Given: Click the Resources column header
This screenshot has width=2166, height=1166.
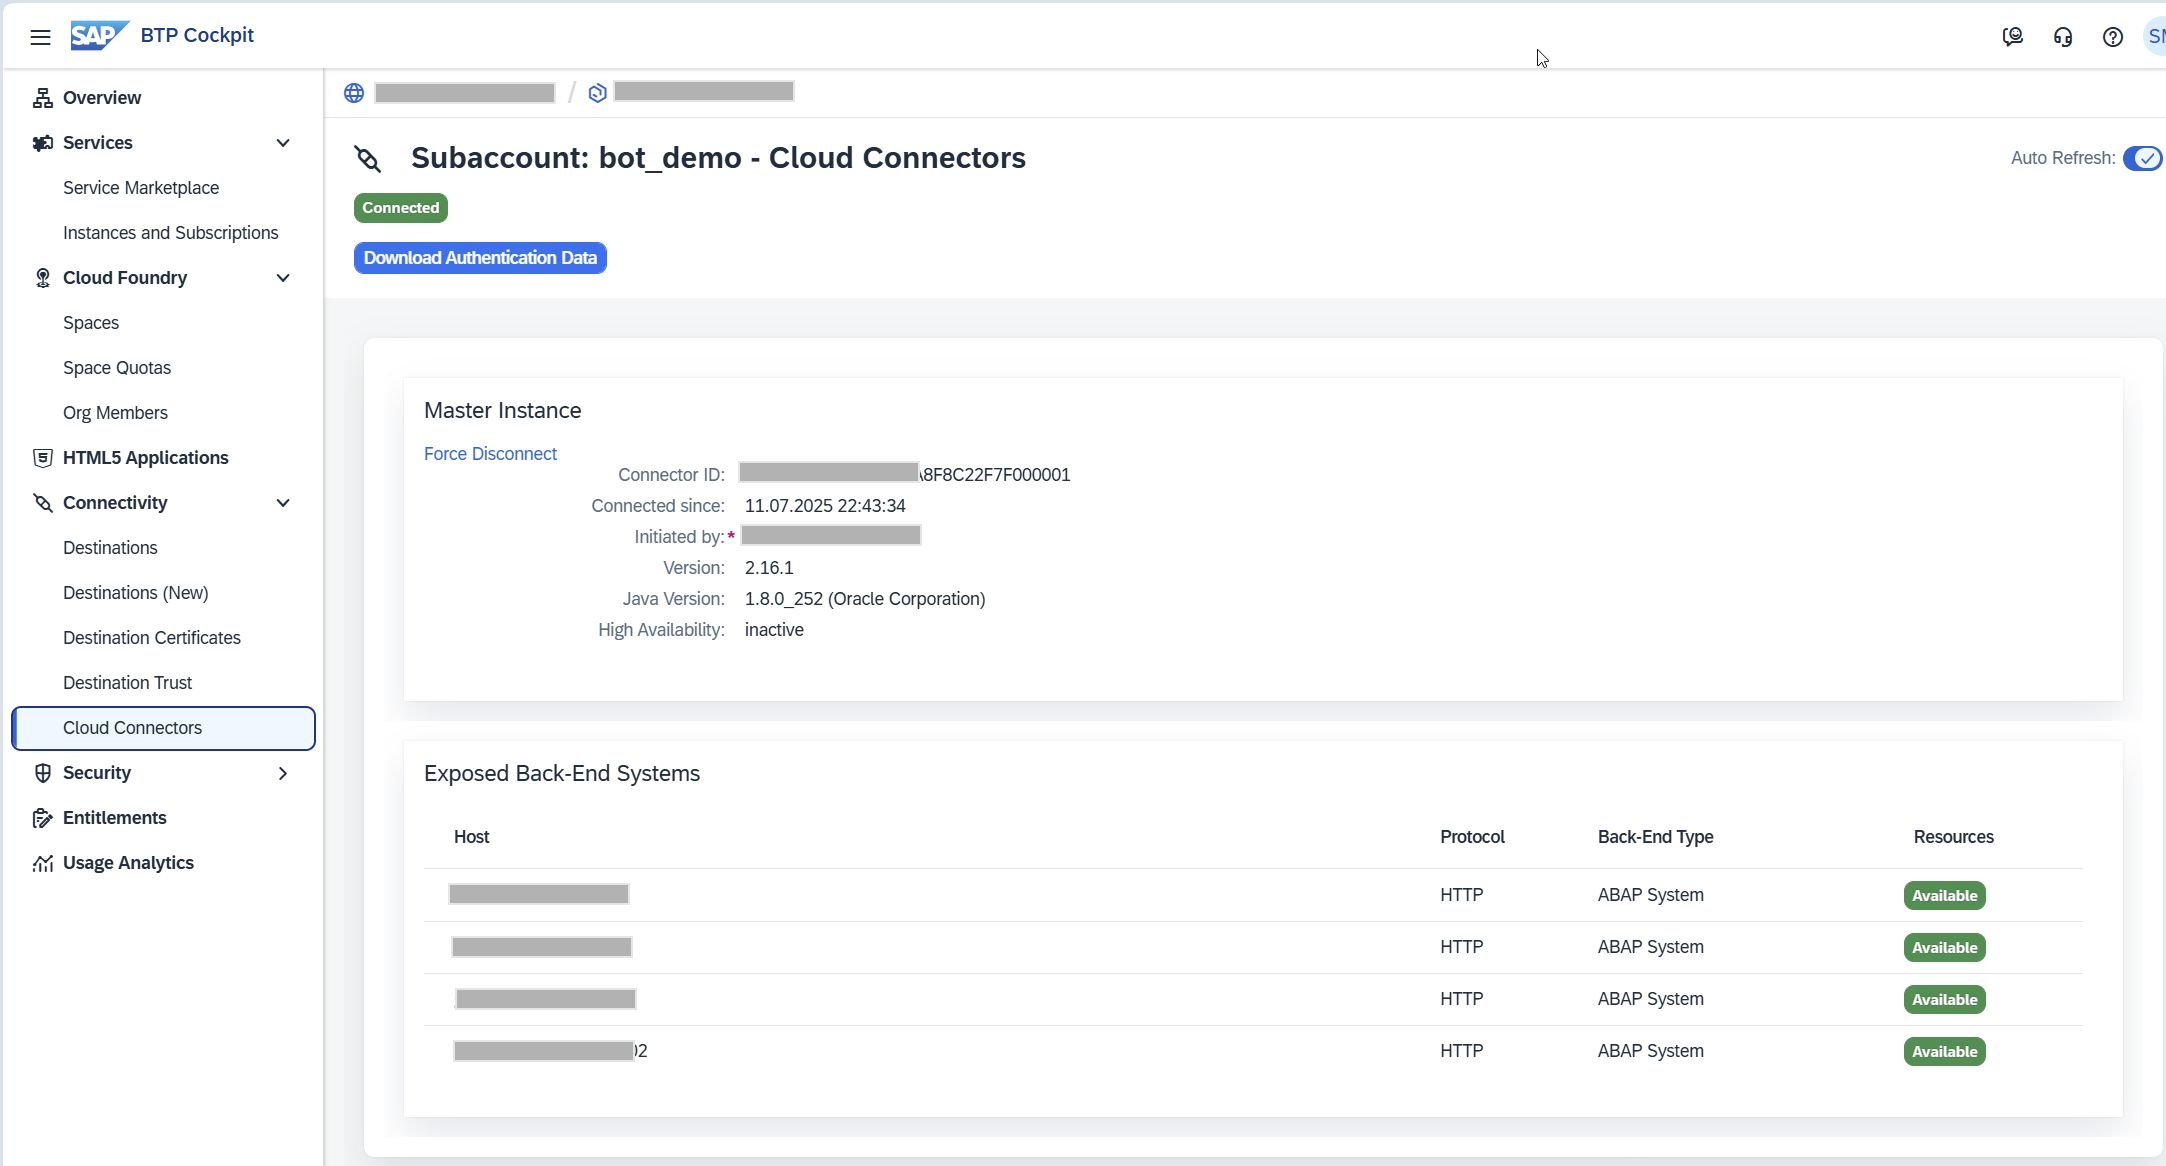Looking at the screenshot, I should (x=1953, y=837).
